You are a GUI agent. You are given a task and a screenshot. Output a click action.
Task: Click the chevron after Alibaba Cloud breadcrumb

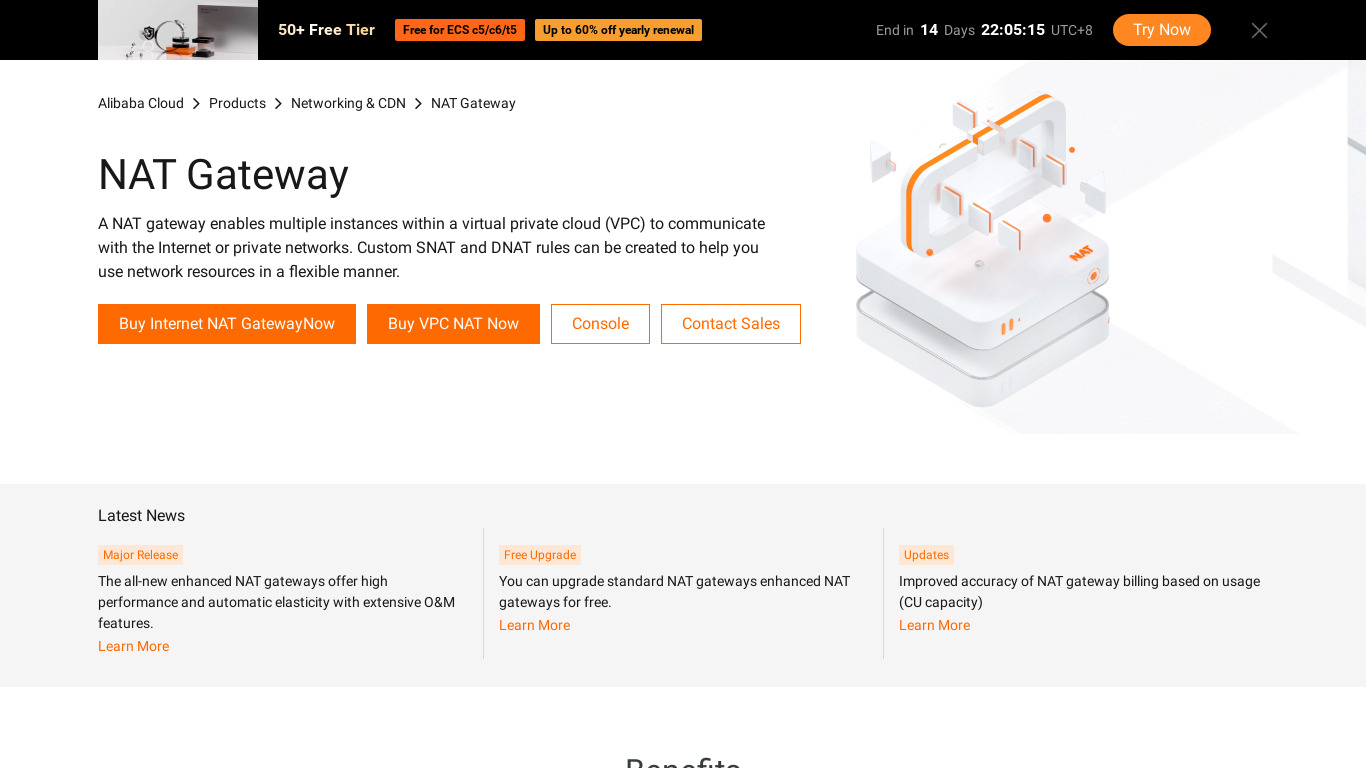196,104
